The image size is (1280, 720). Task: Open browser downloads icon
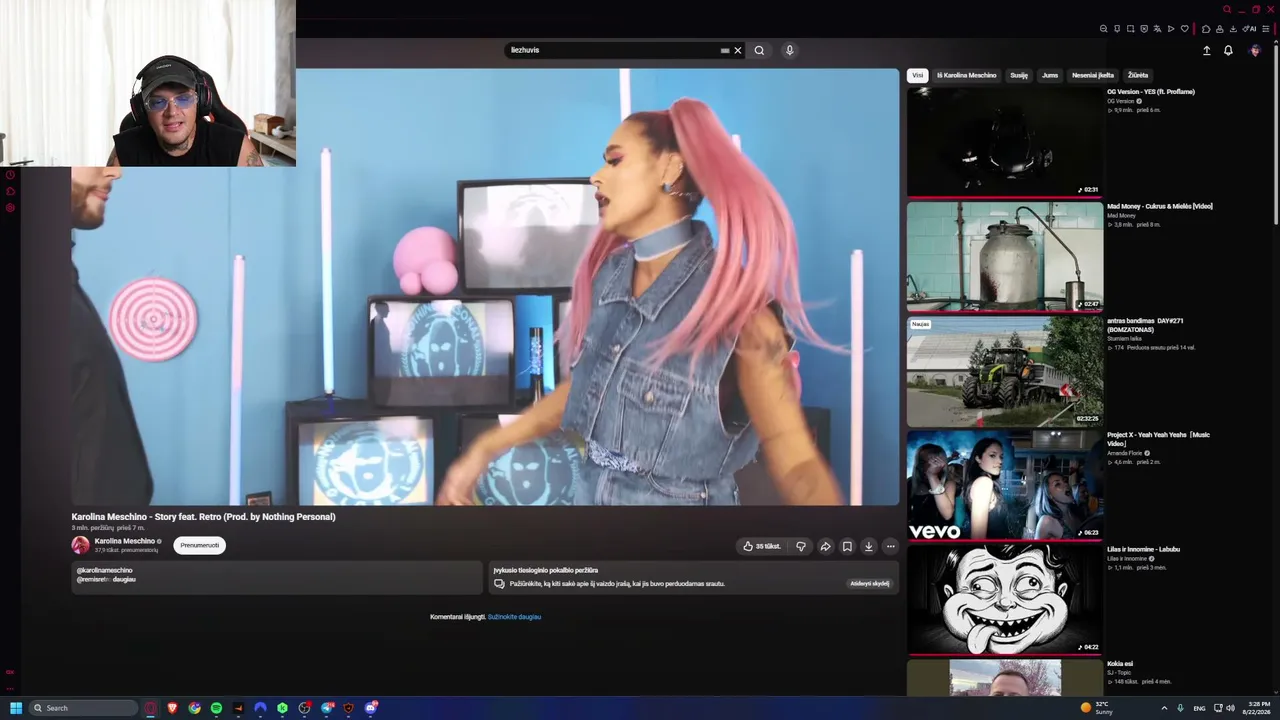pyautogui.click(x=1233, y=29)
